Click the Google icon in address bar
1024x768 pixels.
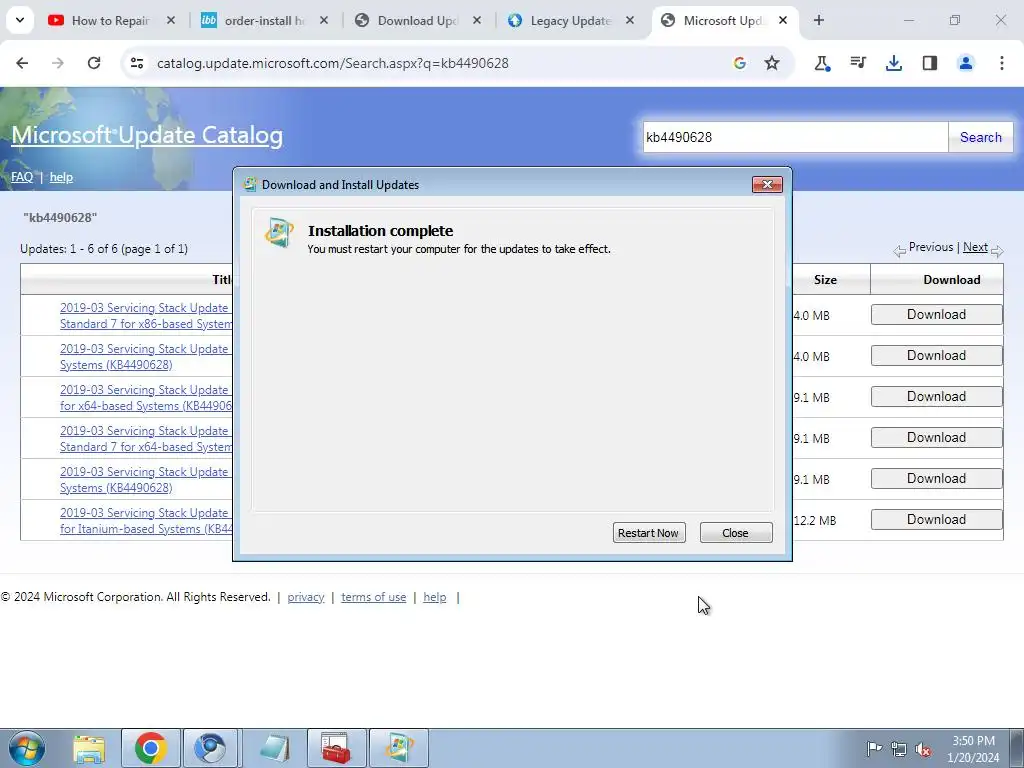click(x=739, y=63)
